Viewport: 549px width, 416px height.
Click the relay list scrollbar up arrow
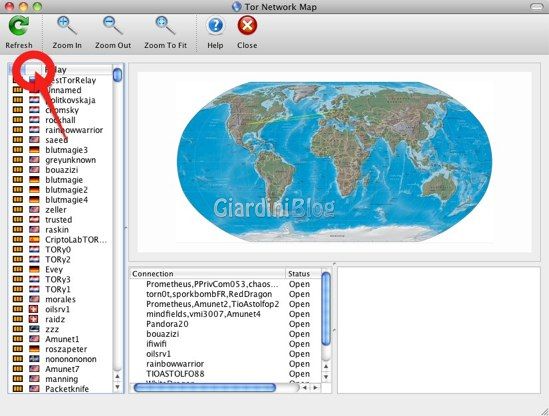(118, 376)
